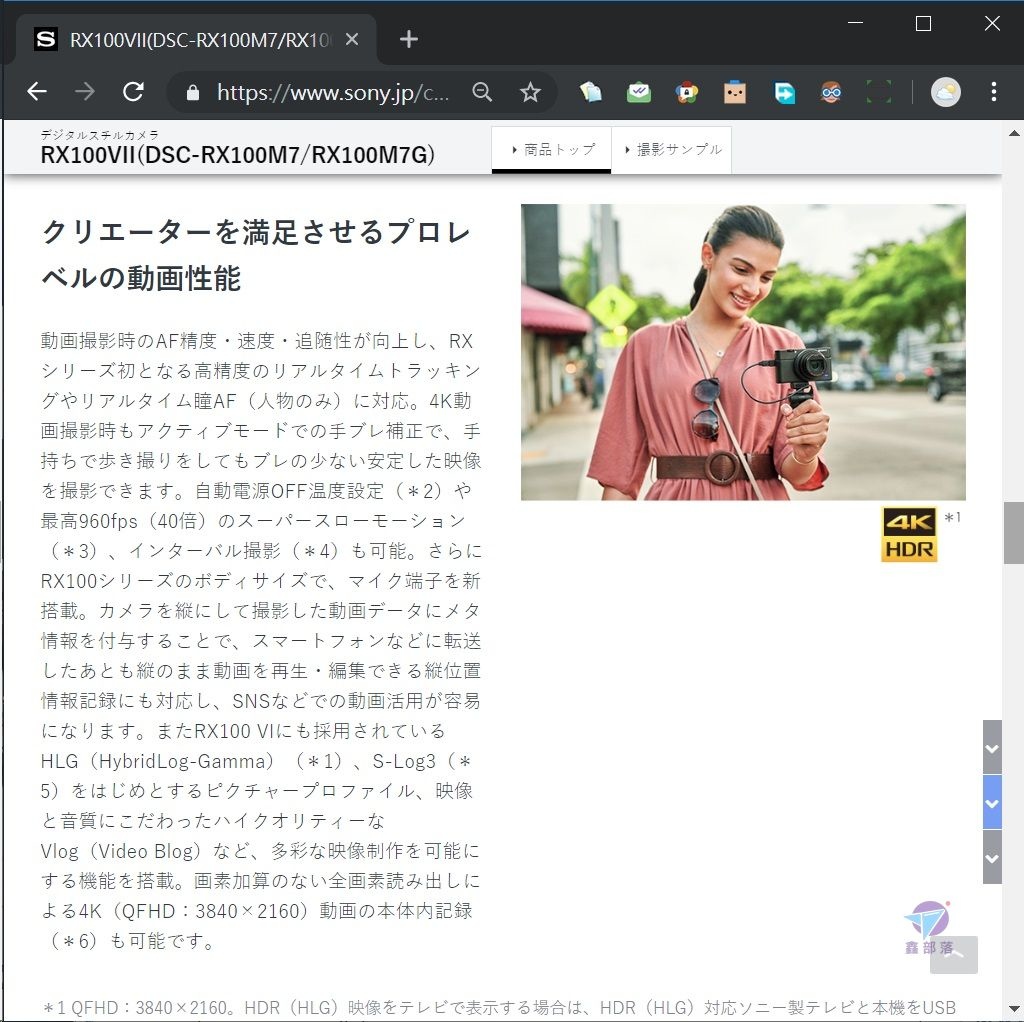This screenshot has height=1022, width=1024.
Task: Click the 4K HDR badge
Action: click(x=909, y=534)
